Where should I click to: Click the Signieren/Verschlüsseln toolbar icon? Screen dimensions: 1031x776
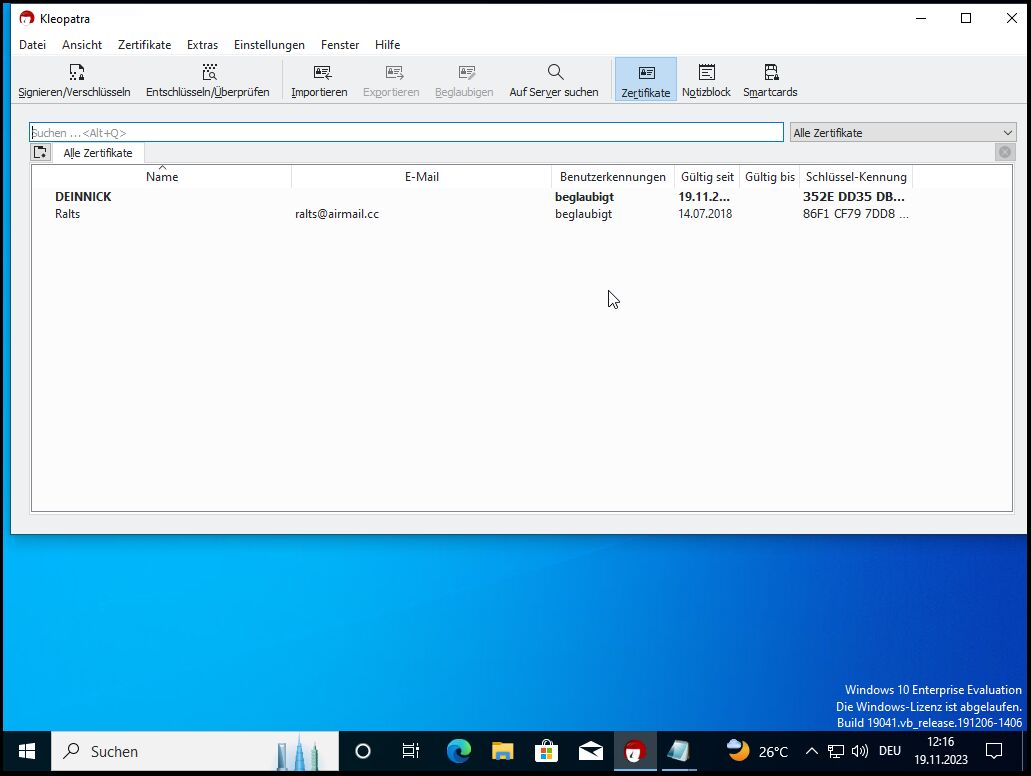(x=75, y=80)
